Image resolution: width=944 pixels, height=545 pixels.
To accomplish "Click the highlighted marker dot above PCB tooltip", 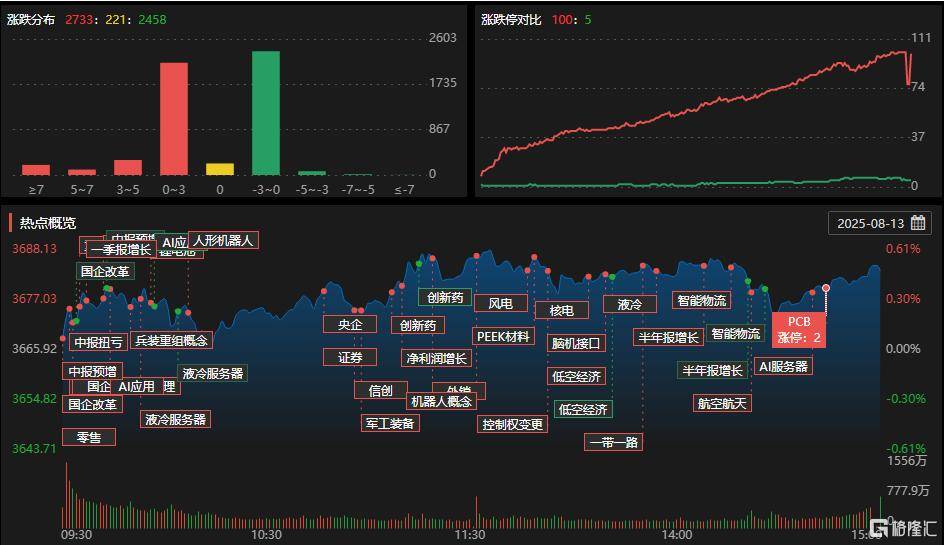I will click(826, 288).
